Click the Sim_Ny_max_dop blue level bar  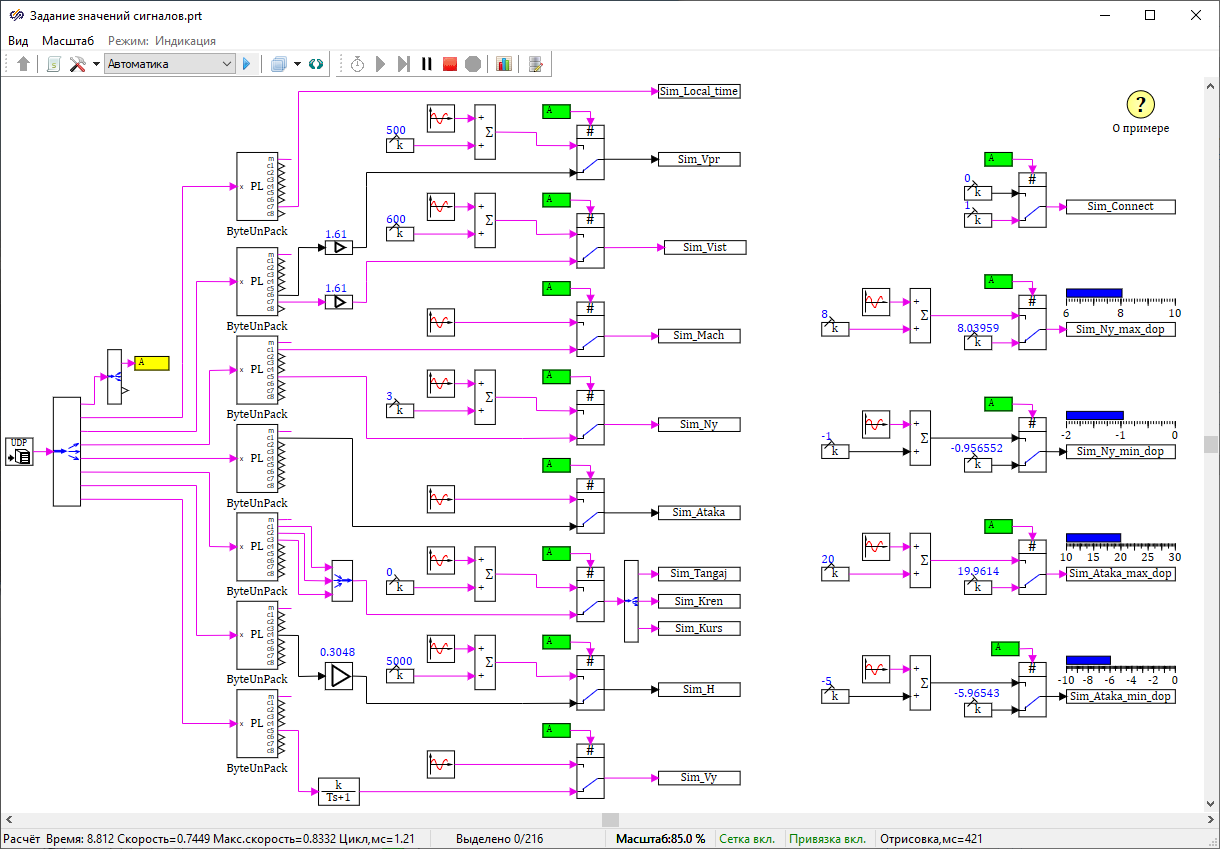tap(1094, 294)
